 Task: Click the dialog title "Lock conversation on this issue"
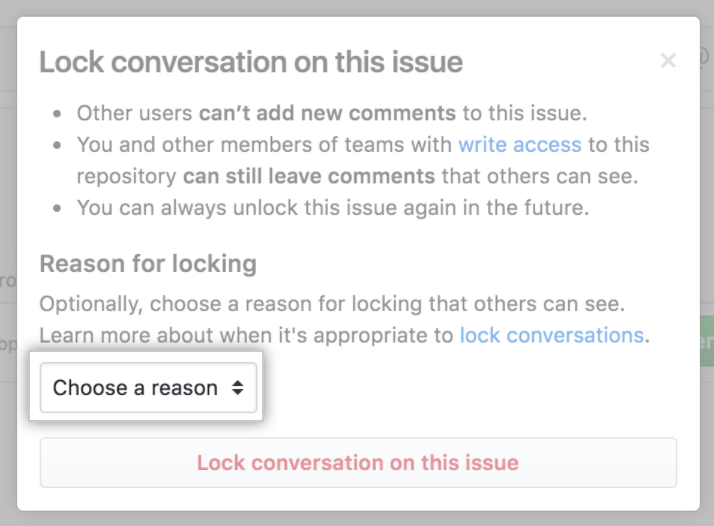coord(251,62)
